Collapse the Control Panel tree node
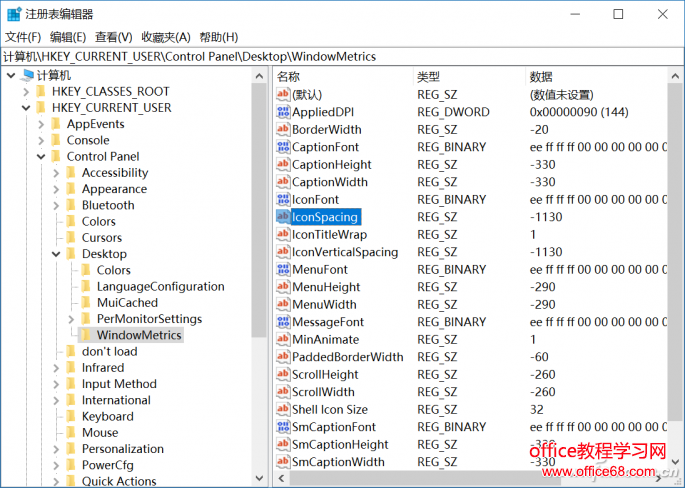 tap(41, 157)
